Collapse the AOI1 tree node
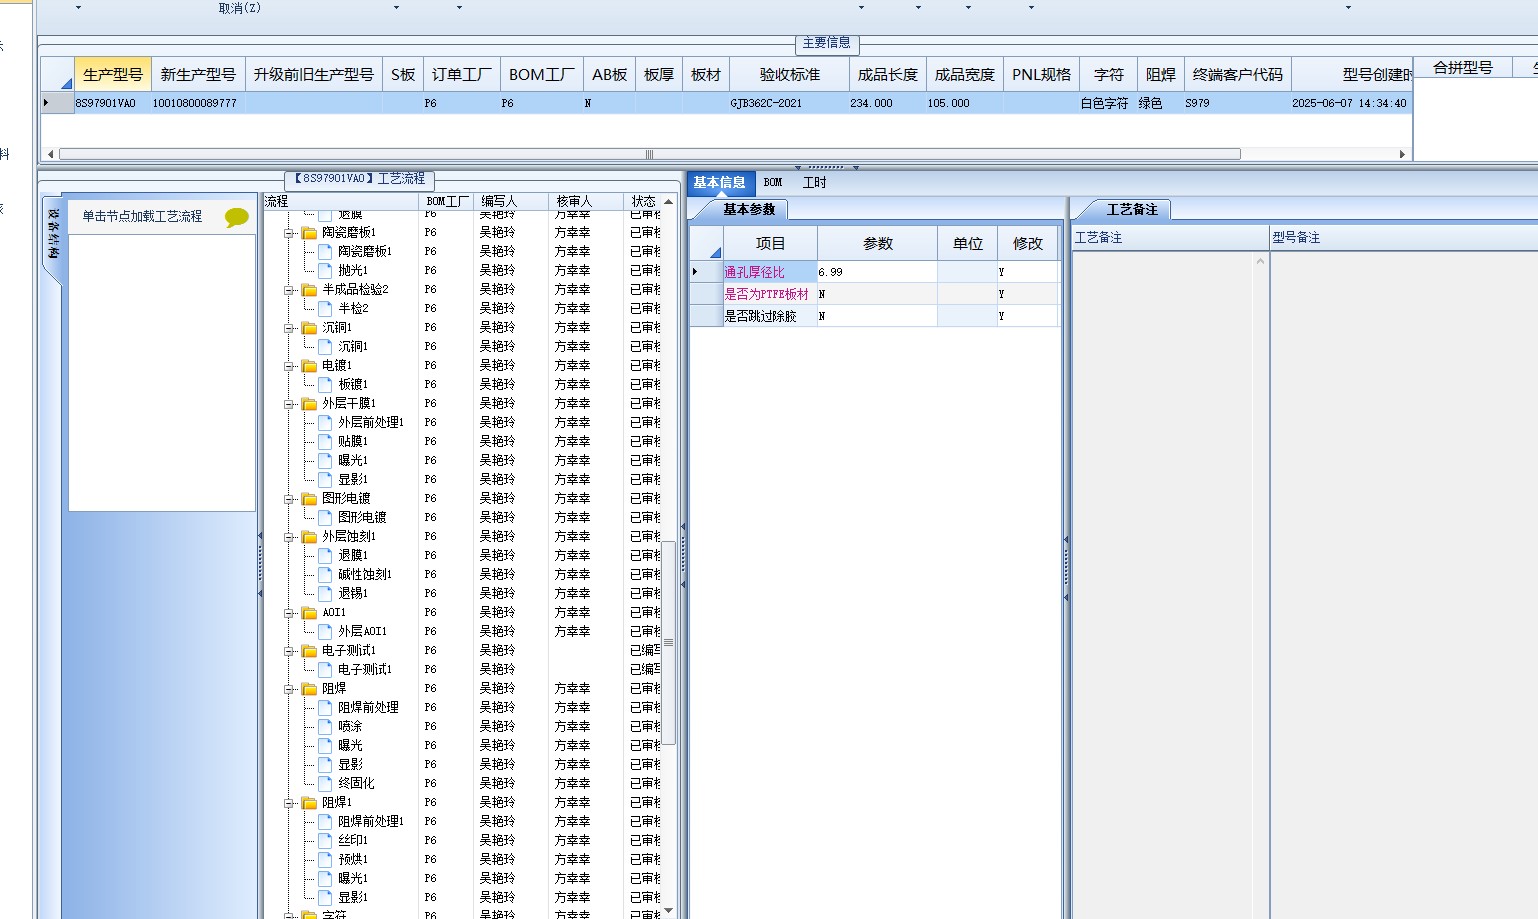Image resolution: width=1538 pixels, height=919 pixels. click(289, 613)
